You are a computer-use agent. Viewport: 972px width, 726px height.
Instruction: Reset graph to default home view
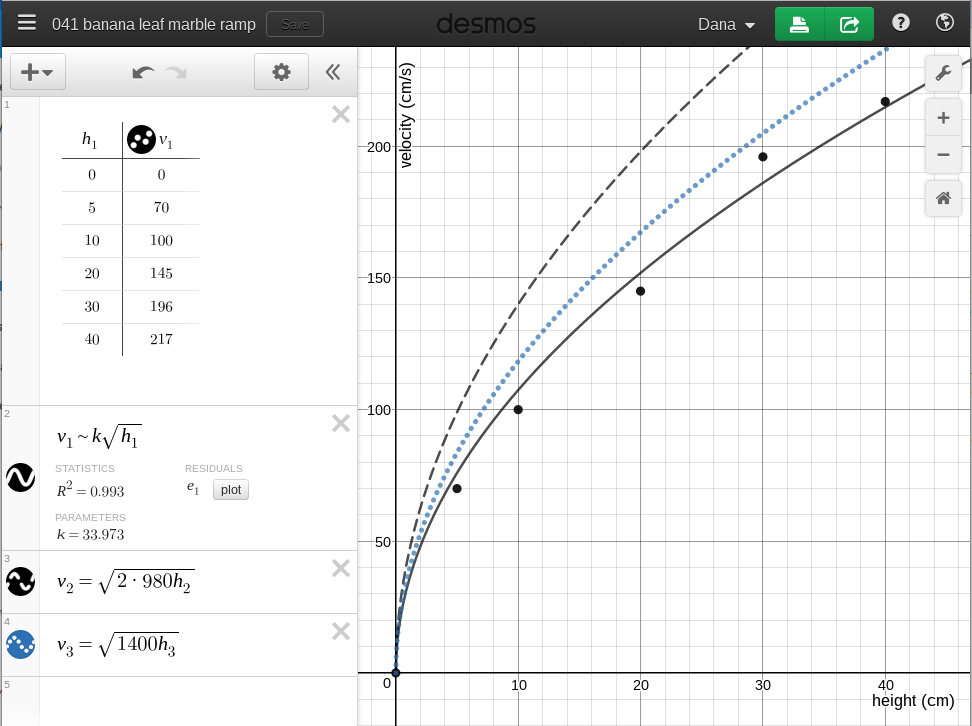click(x=942, y=198)
